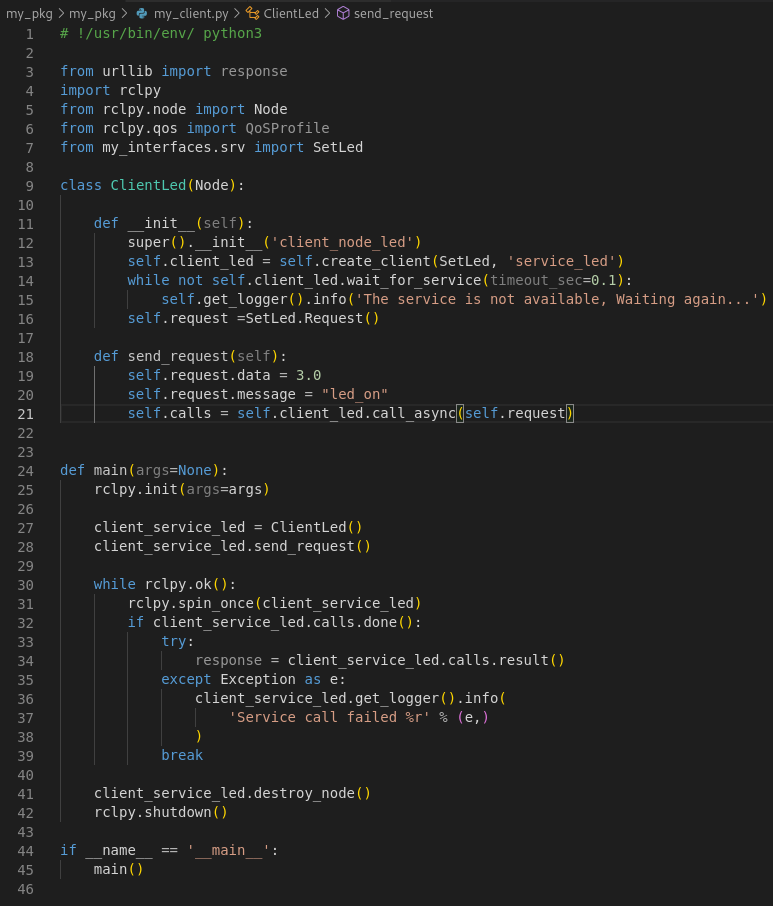Select ClientLed class breadcrumb

click(x=291, y=13)
